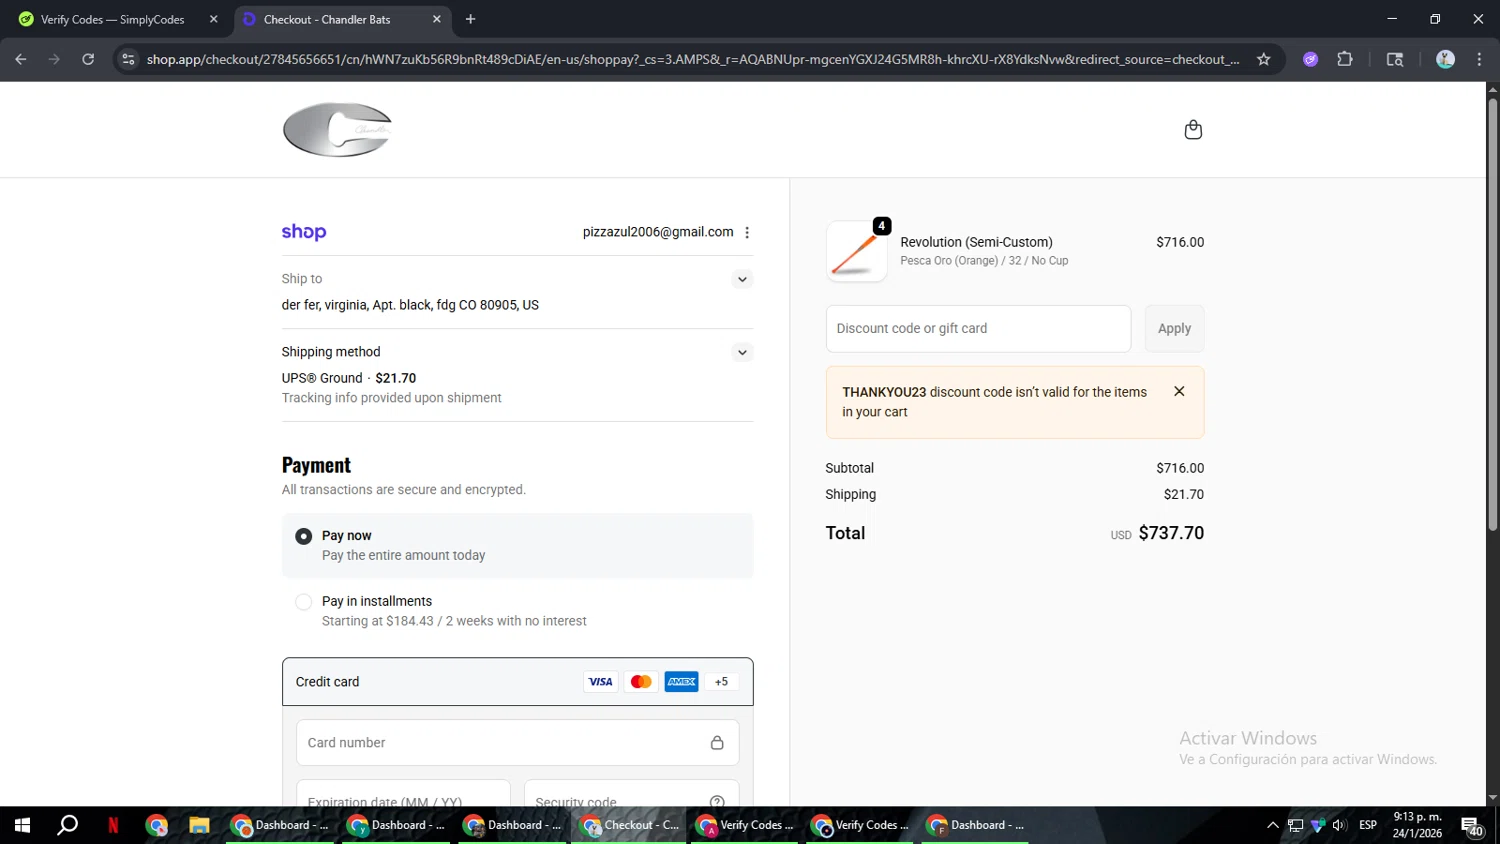Screen dimensions: 1500x844
Task: Reload the checkout page
Action: tap(88, 59)
